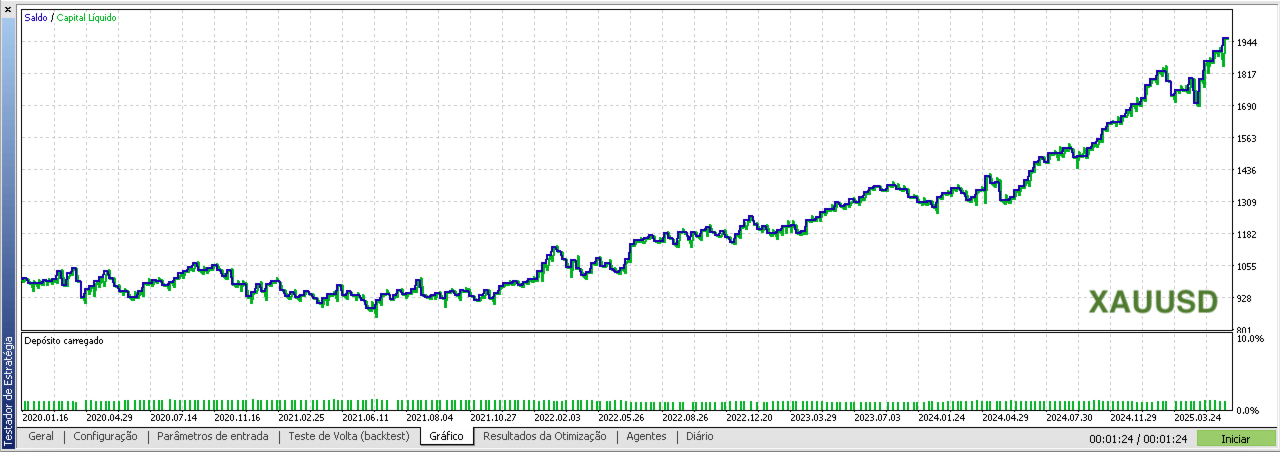Click the 2020.11.16 date label

pos(238,418)
